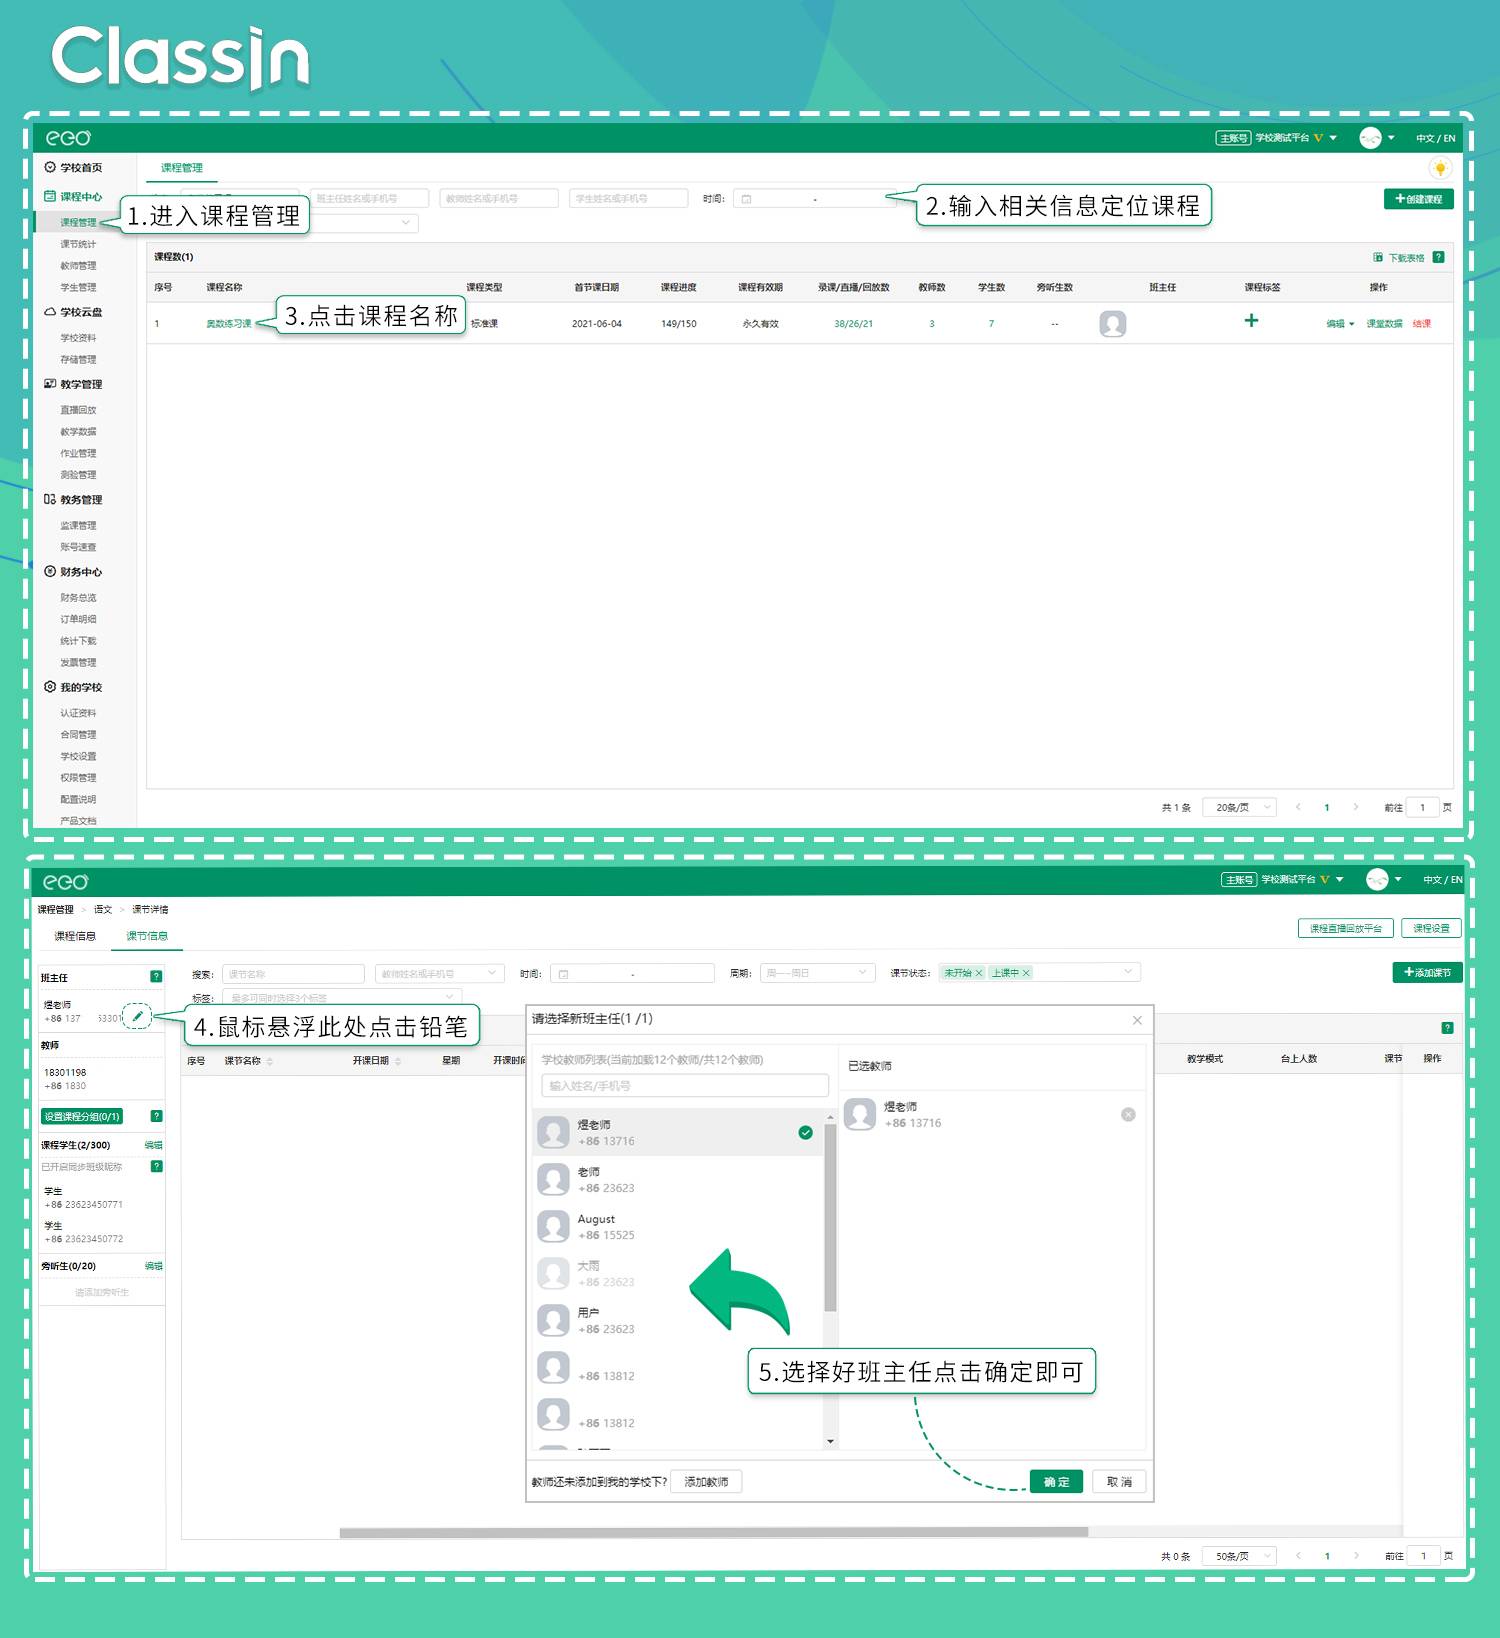
Task: Click the sort icon beside 开课日期 column
Action: click(398, 1061)
